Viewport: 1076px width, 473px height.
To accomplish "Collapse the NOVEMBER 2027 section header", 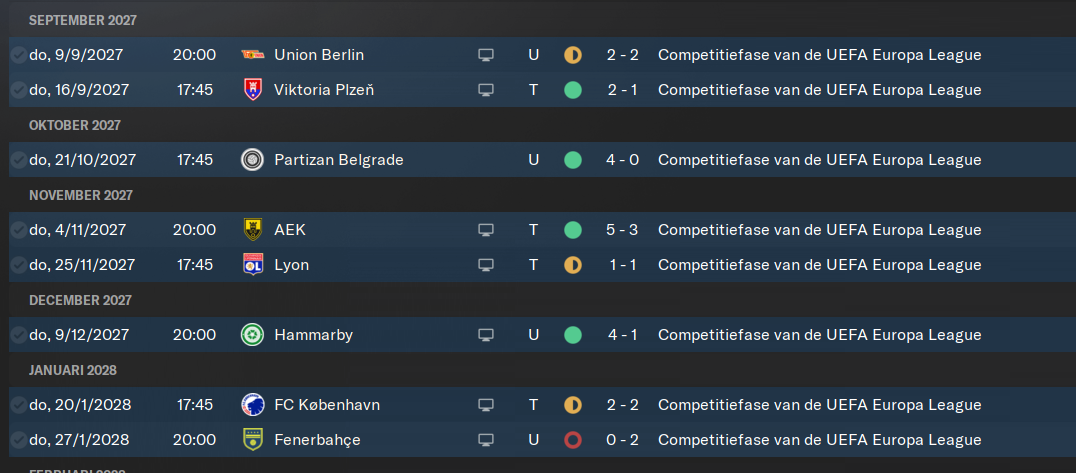I will point(80,195).
